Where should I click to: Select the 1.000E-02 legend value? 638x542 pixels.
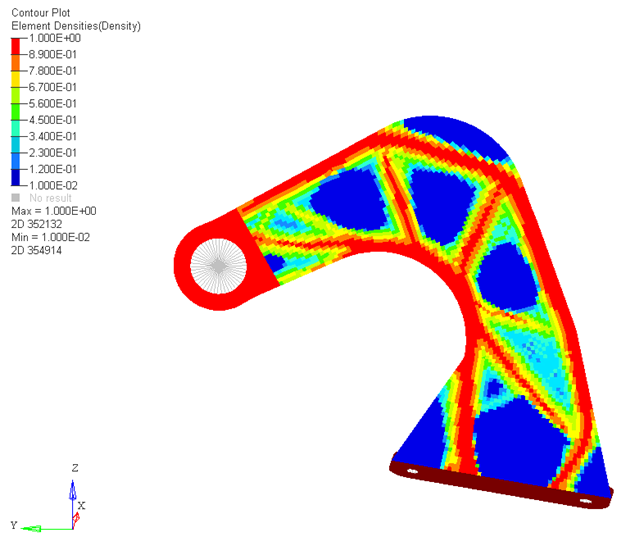pyautogui.click(x=53, y=186)
